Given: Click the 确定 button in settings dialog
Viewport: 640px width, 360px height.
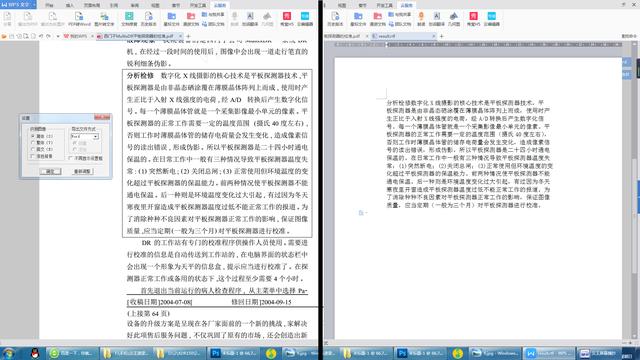Looking at the screenshot, I should click(x=50, y=171).
